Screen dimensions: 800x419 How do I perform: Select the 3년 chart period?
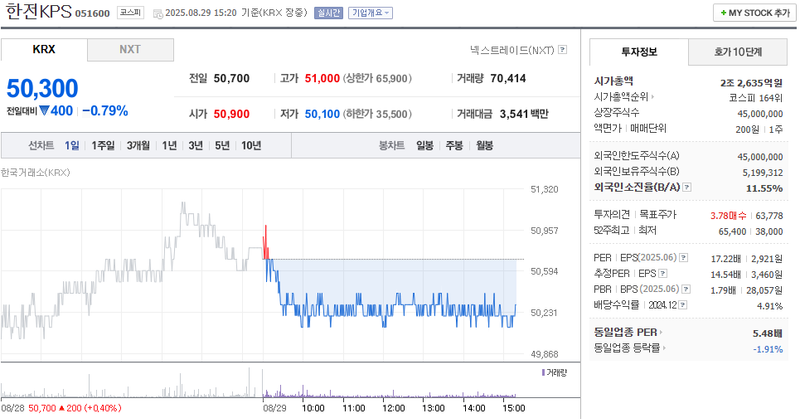(196, 145)
